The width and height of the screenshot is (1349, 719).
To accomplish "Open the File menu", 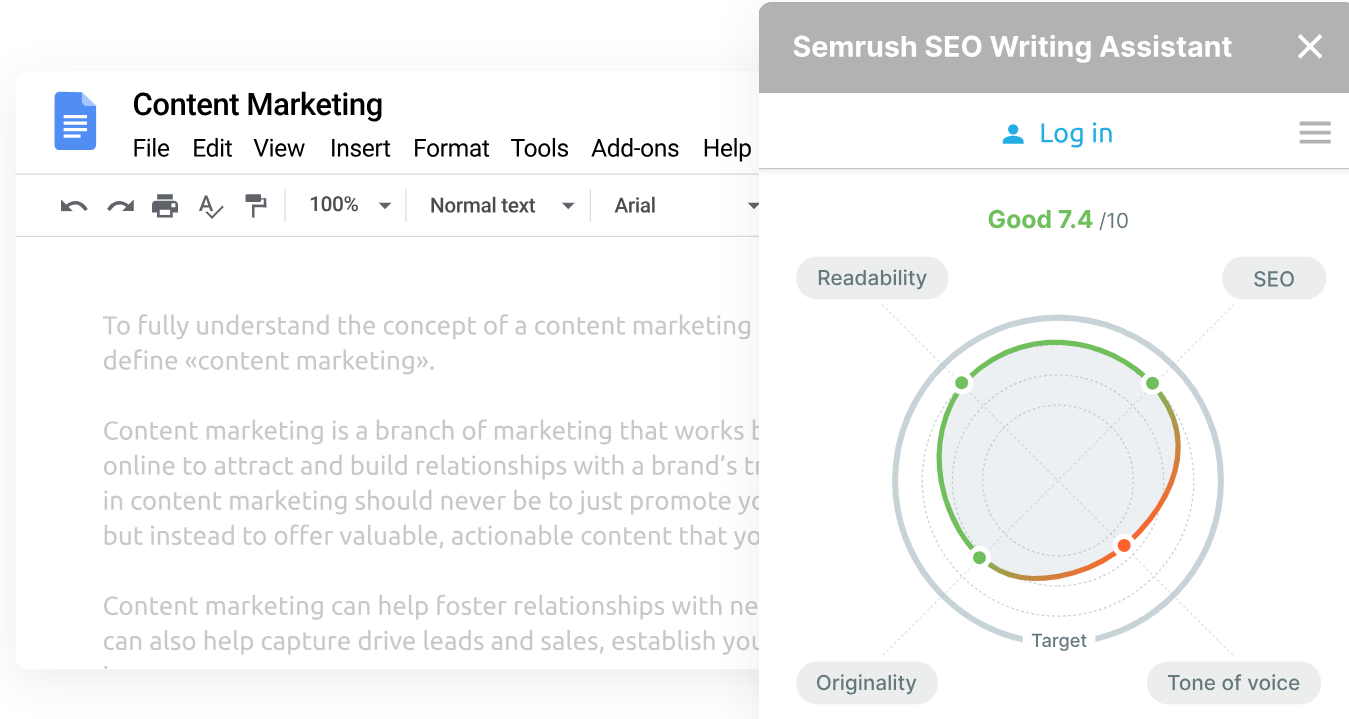I will coord(151,149).
